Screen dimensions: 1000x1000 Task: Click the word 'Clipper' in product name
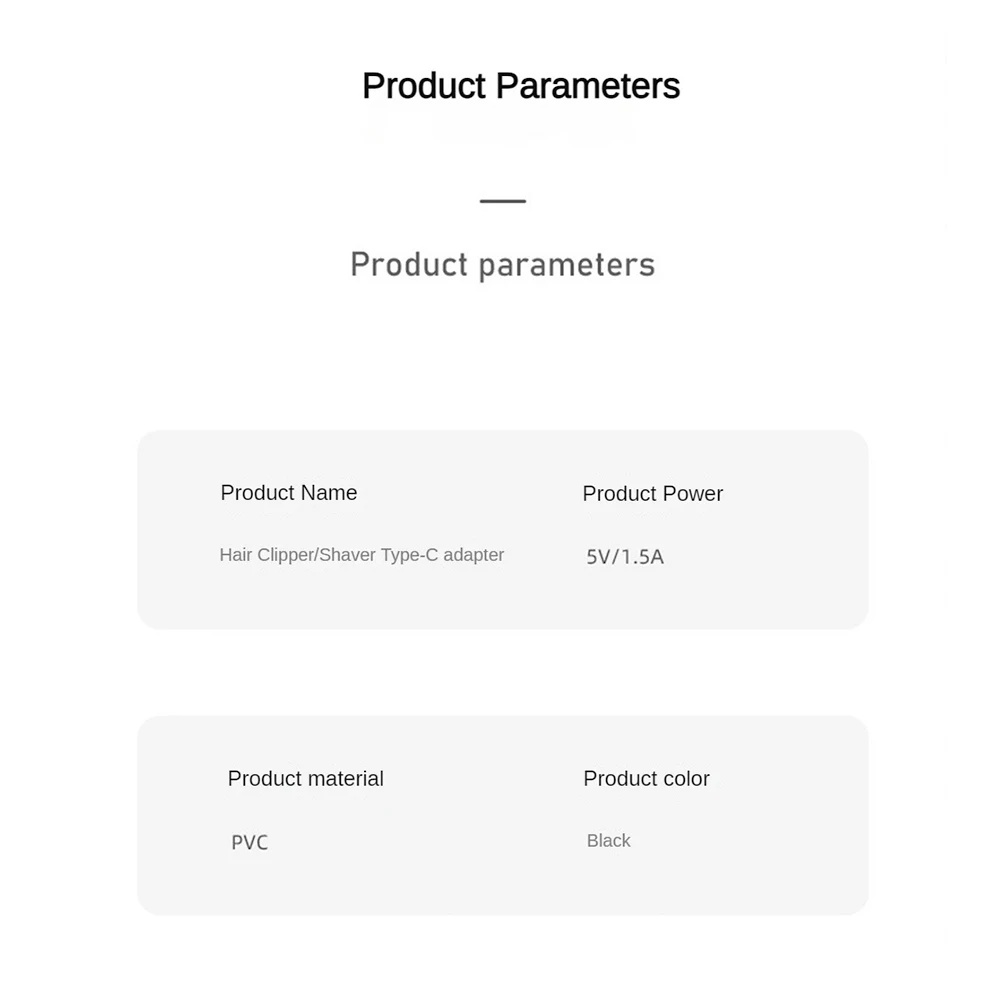285,555
